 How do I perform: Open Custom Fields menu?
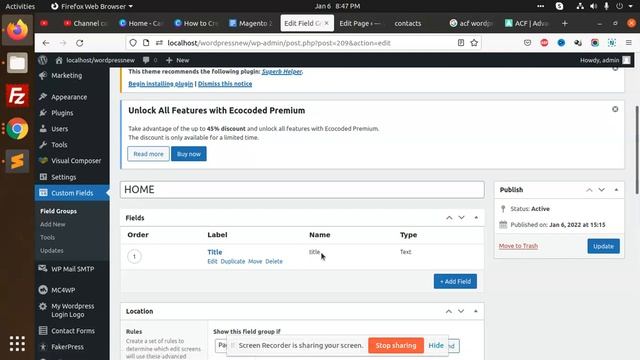coord(72,193)
